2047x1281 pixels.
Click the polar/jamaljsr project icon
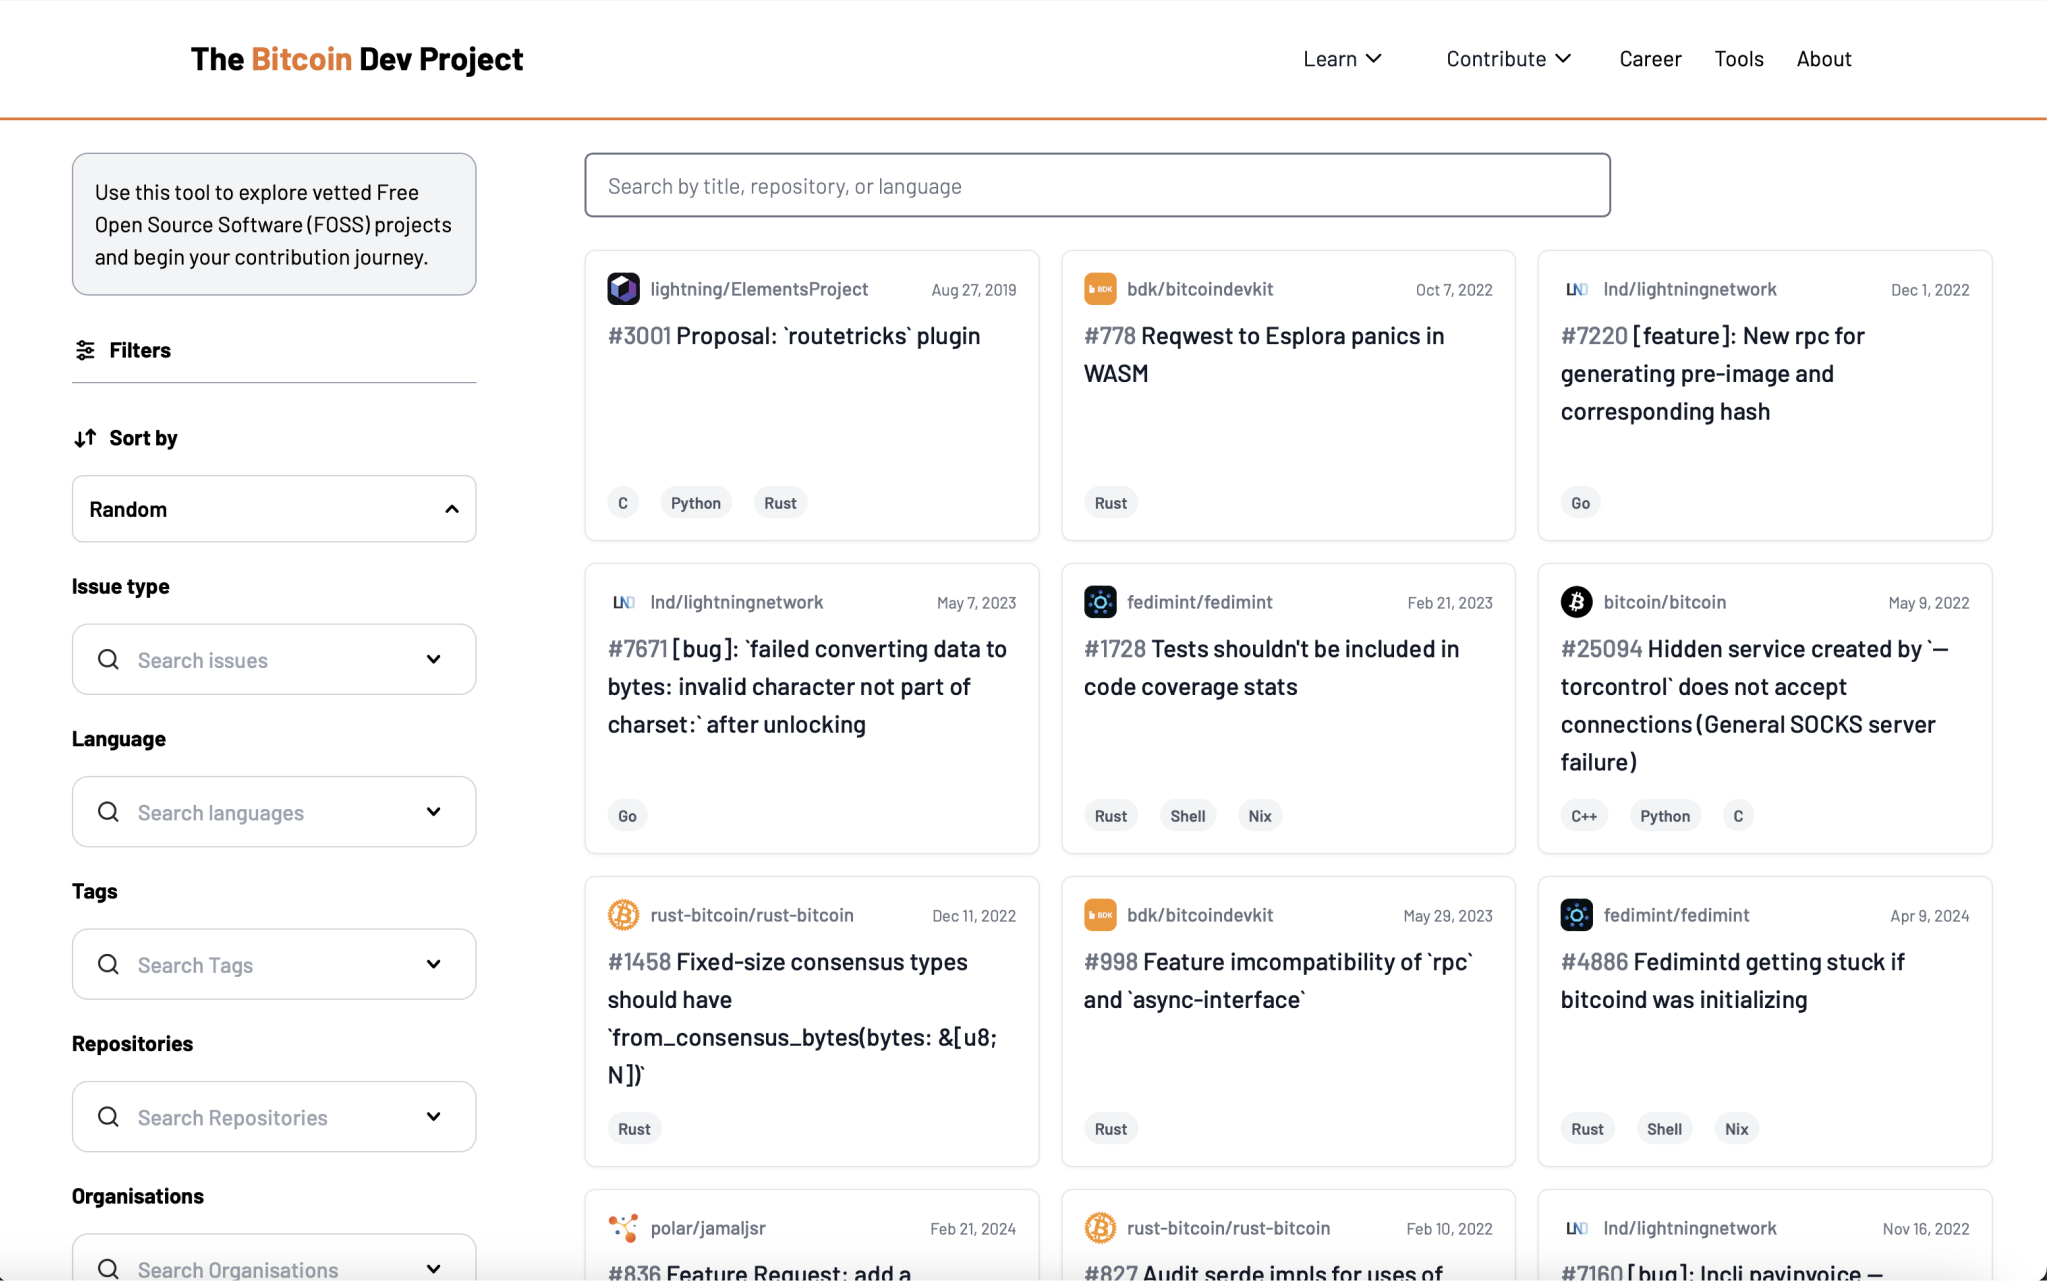[x=622, y=1227]
